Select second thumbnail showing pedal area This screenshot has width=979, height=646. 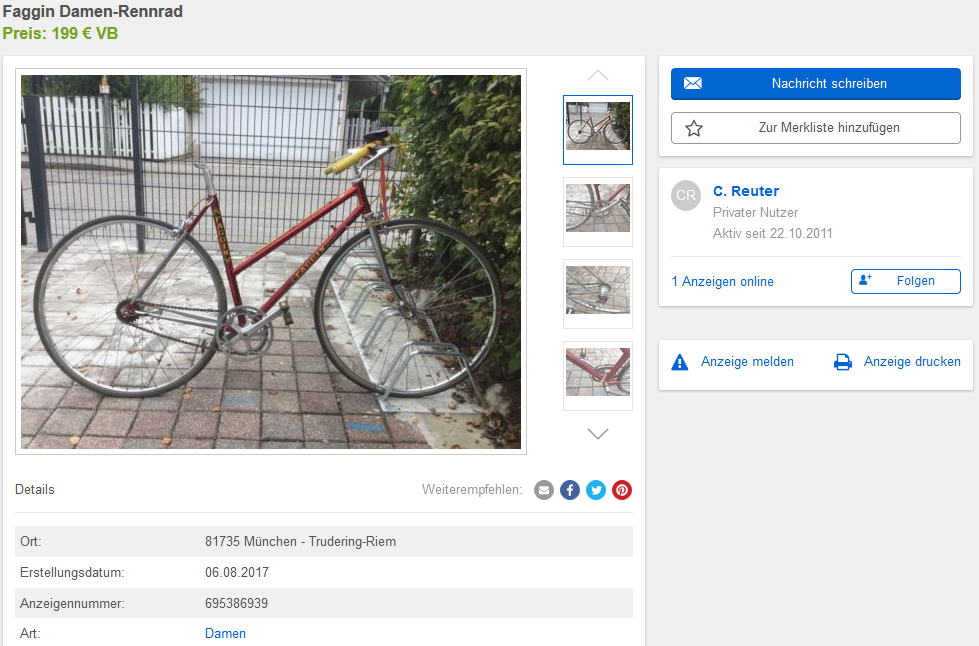click(598, 212)
